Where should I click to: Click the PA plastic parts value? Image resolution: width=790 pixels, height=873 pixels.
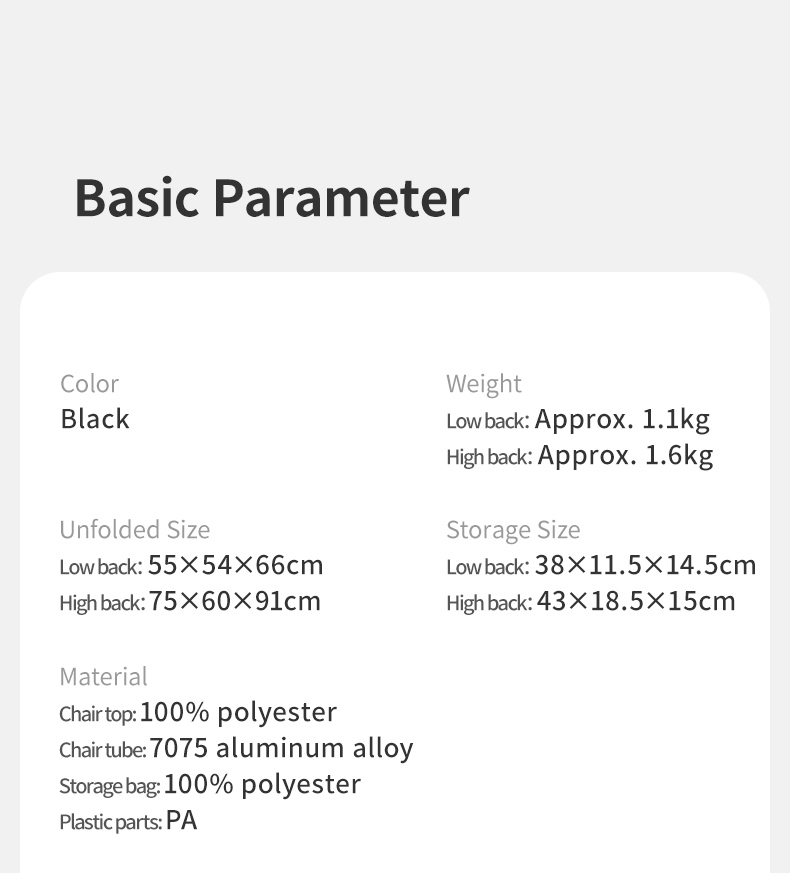[x=182, y=821]
